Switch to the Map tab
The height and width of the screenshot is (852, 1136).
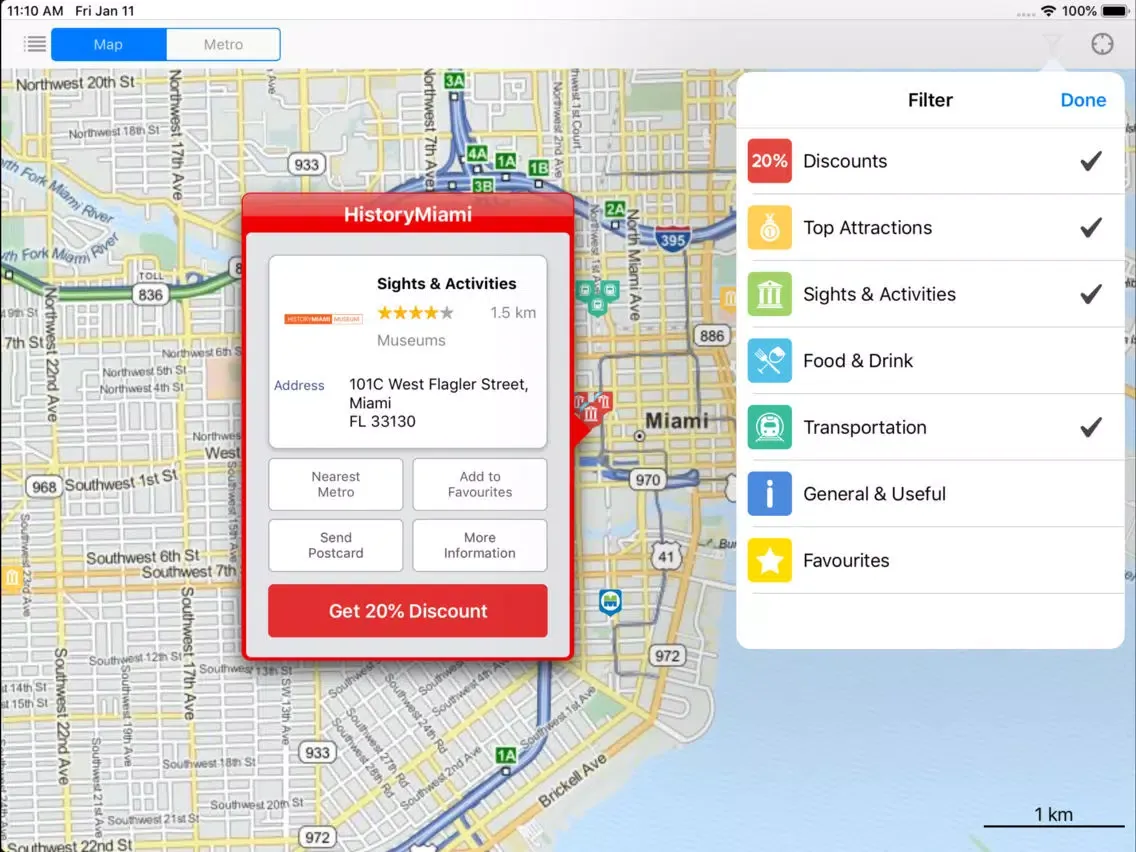point(109,44)
